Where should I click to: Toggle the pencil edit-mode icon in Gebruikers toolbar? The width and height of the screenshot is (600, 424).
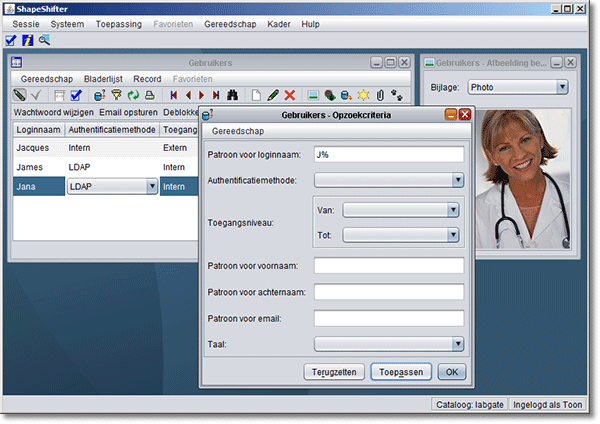20,95
